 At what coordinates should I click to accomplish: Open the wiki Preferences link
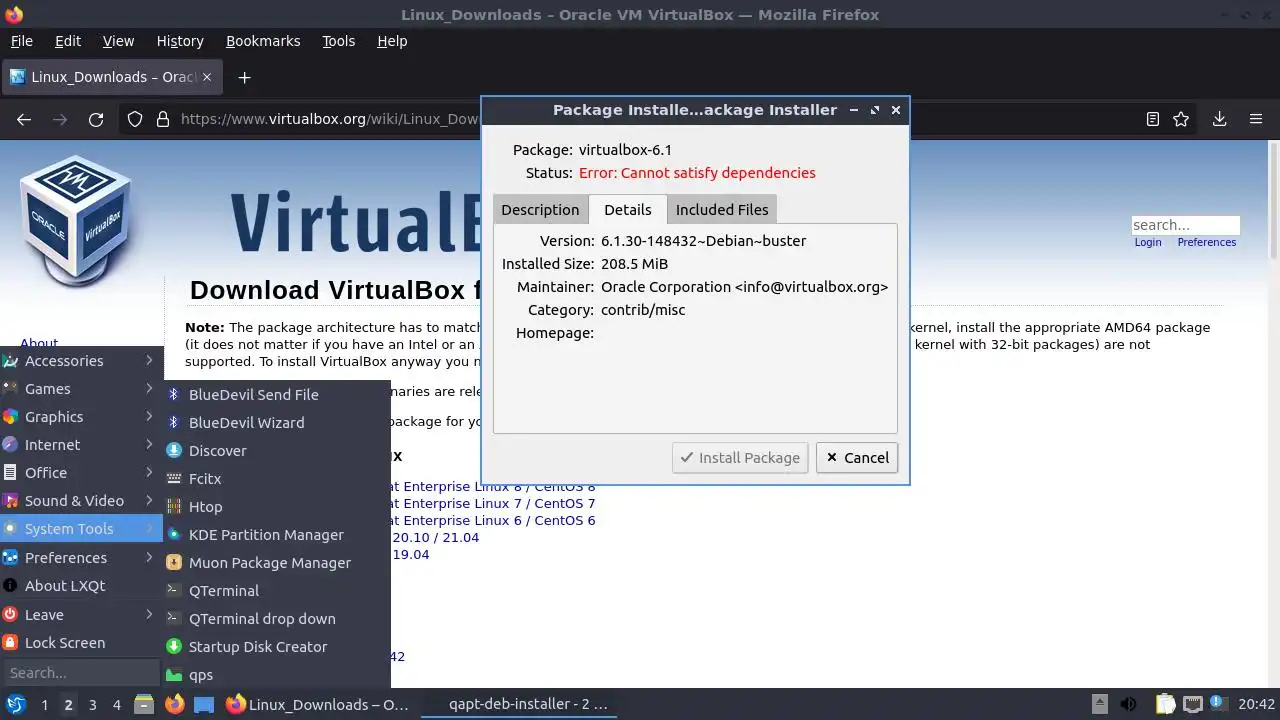(x=1206, y=242)
